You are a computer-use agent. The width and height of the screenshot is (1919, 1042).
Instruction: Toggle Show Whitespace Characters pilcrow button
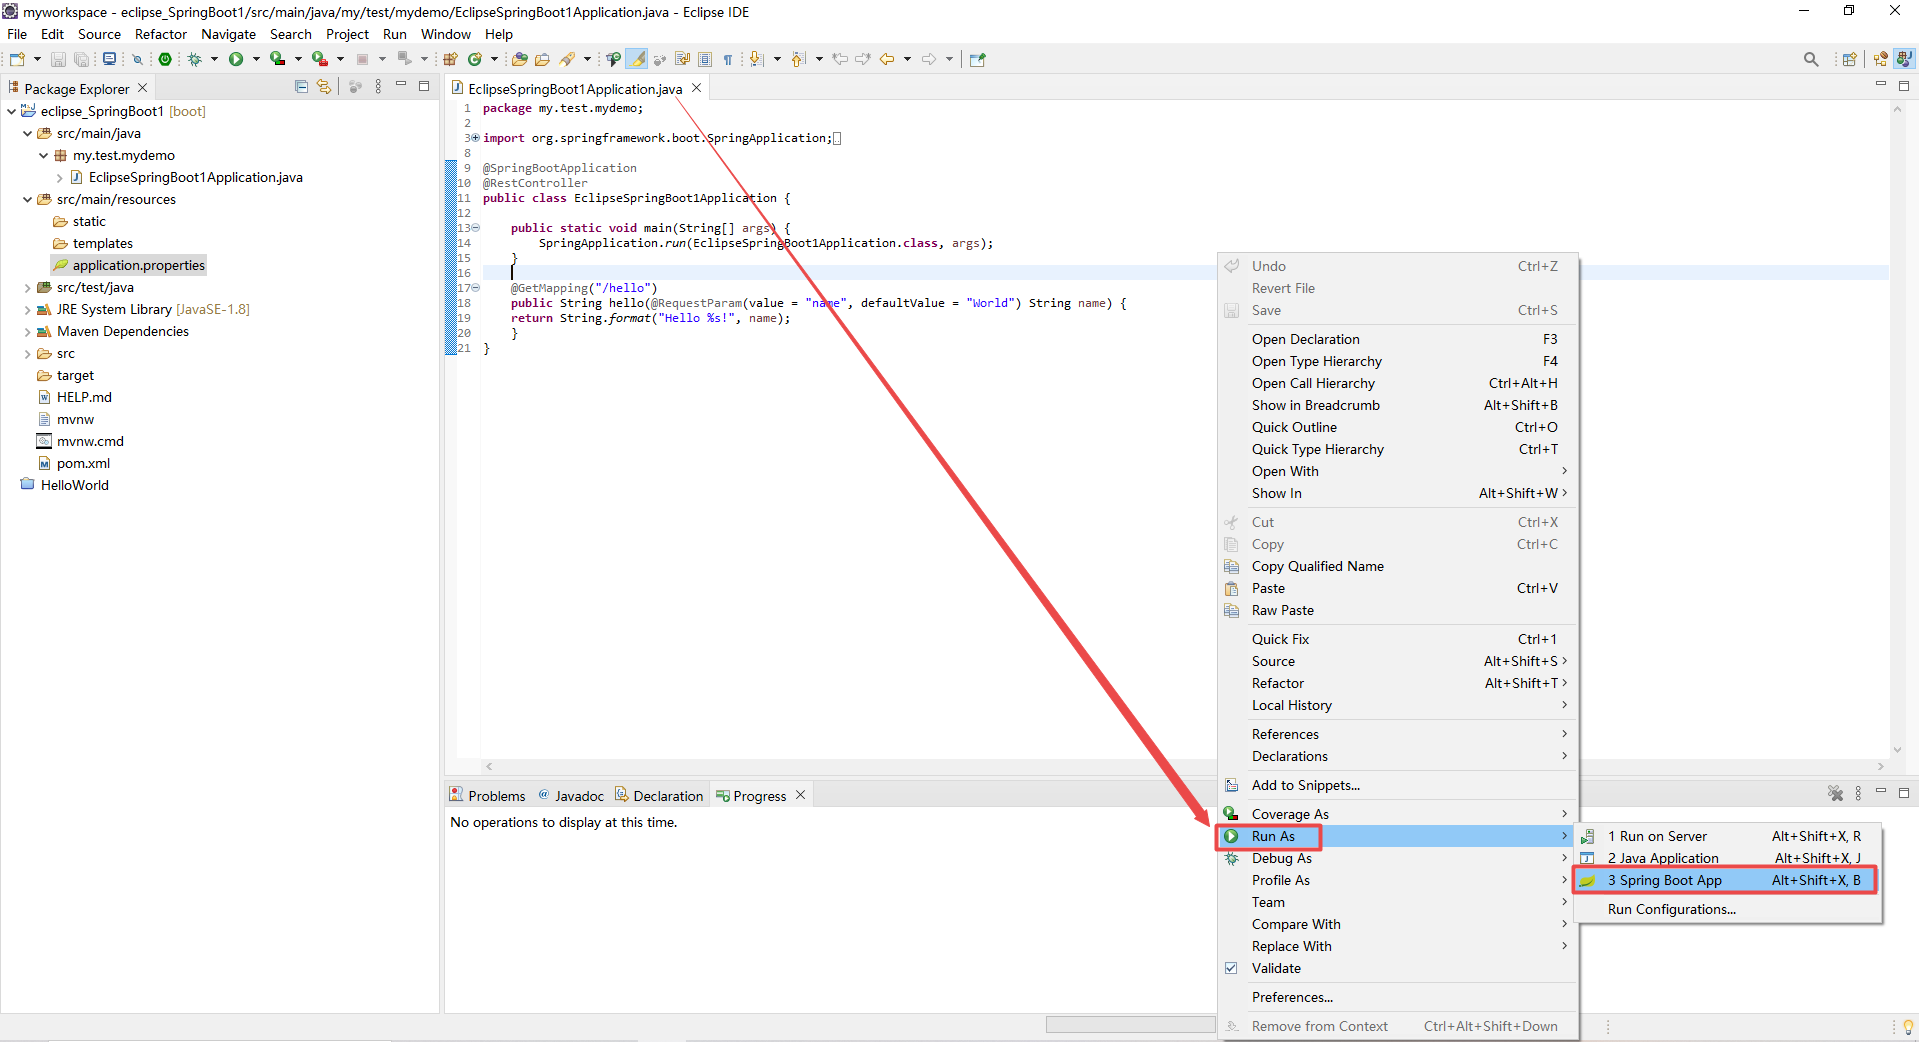tap(727, 59)
